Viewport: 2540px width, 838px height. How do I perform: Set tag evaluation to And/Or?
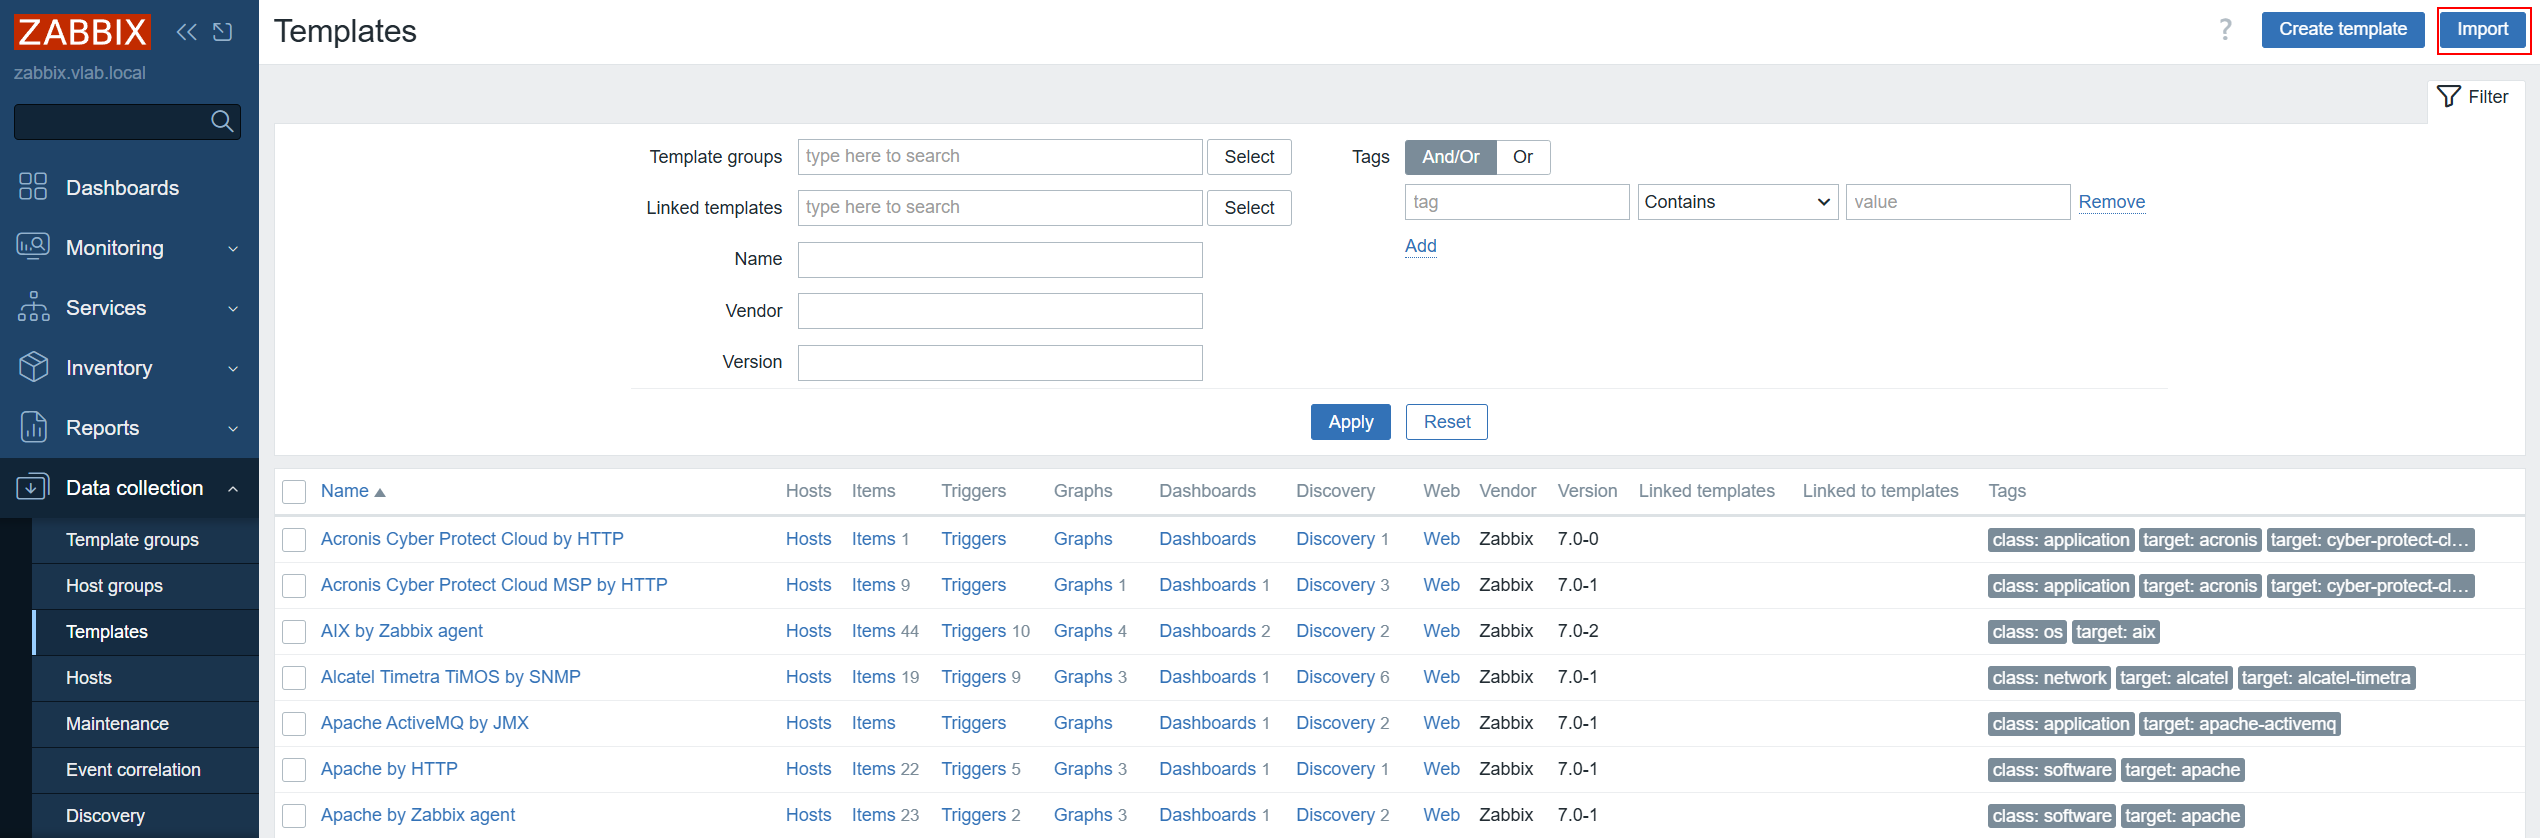(1451, 157)
